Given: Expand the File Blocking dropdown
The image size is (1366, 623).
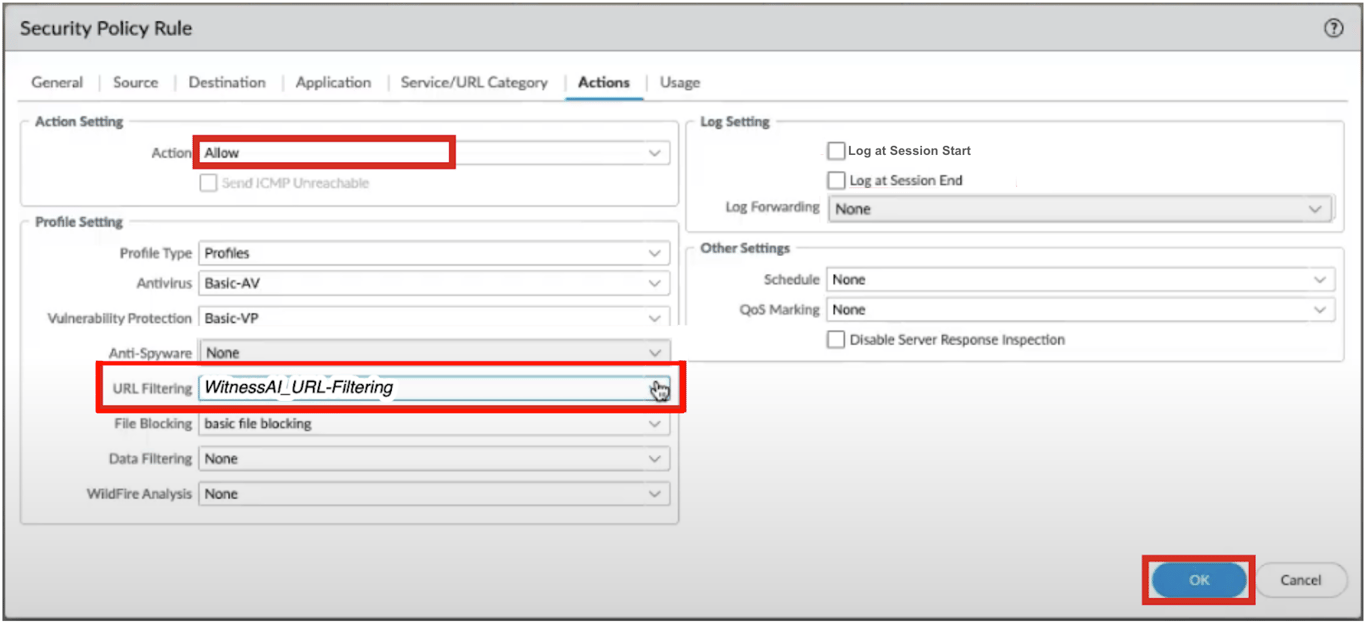Looking at the screenshot, I should (x=434, y=423).
